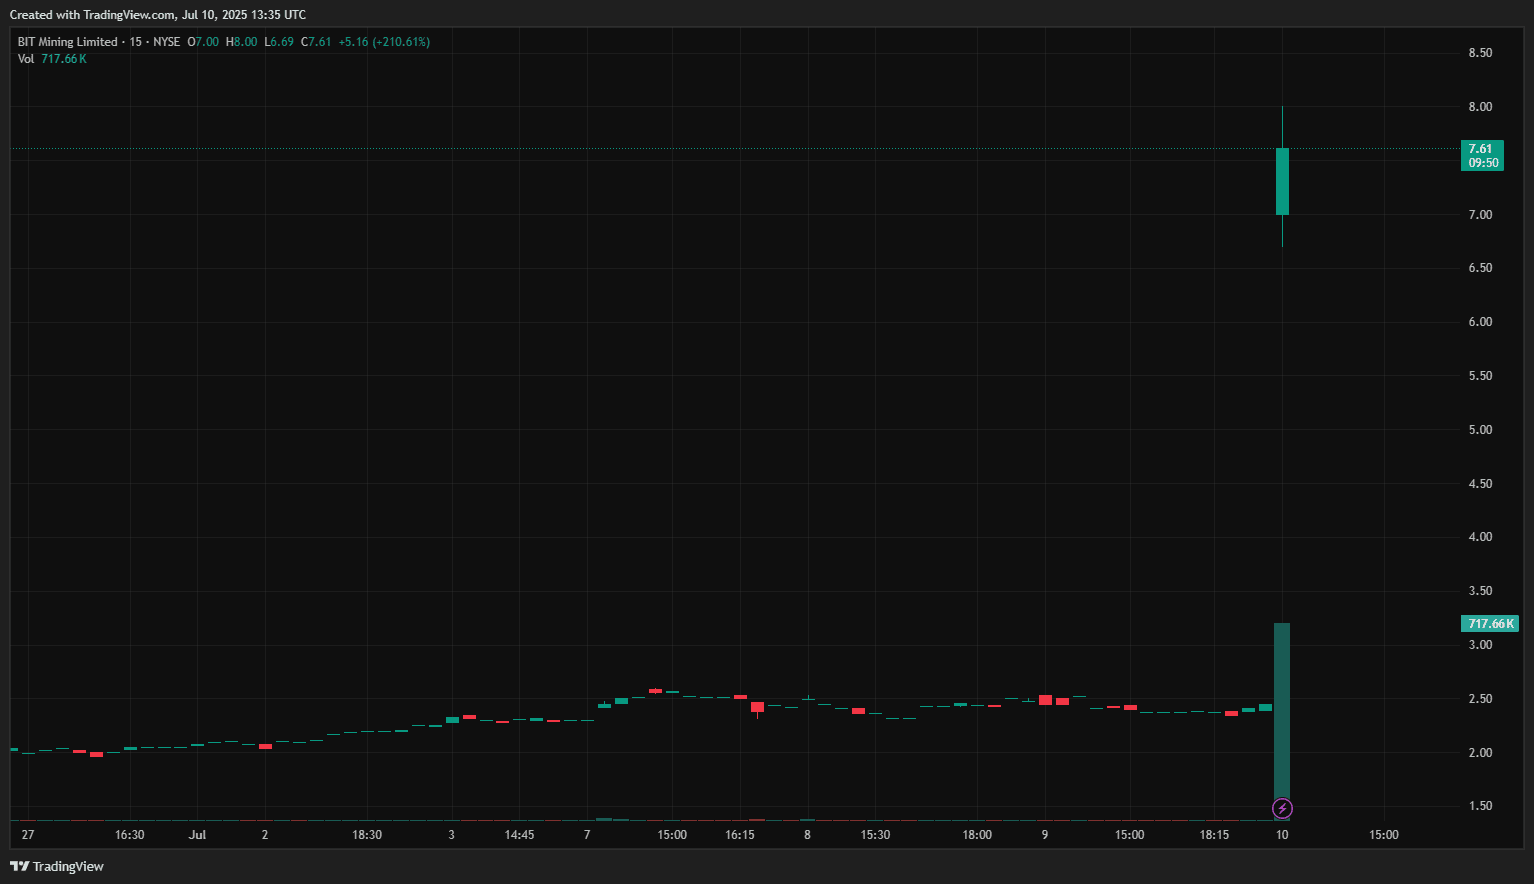Click the Jul label on the time axis
The width and height of the screenshot is (1534, 884).
197,835
